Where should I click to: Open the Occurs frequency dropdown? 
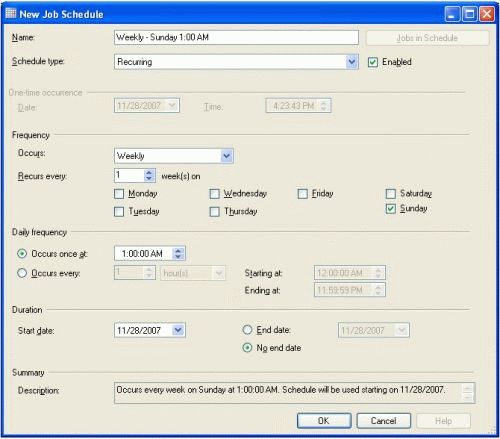[x=226, y=156]
